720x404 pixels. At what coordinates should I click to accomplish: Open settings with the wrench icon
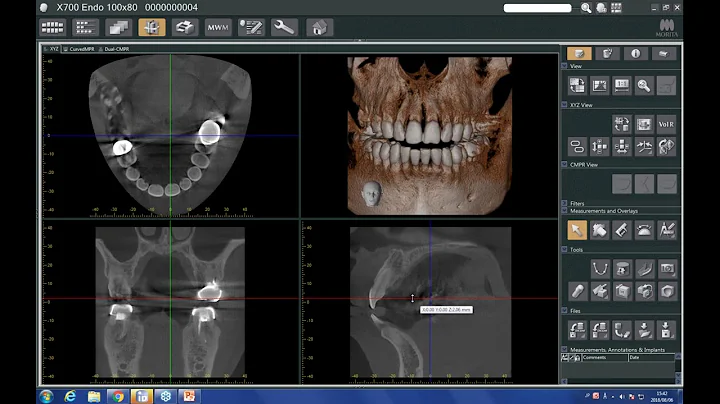pyautogui.click(x=284, y=28)
